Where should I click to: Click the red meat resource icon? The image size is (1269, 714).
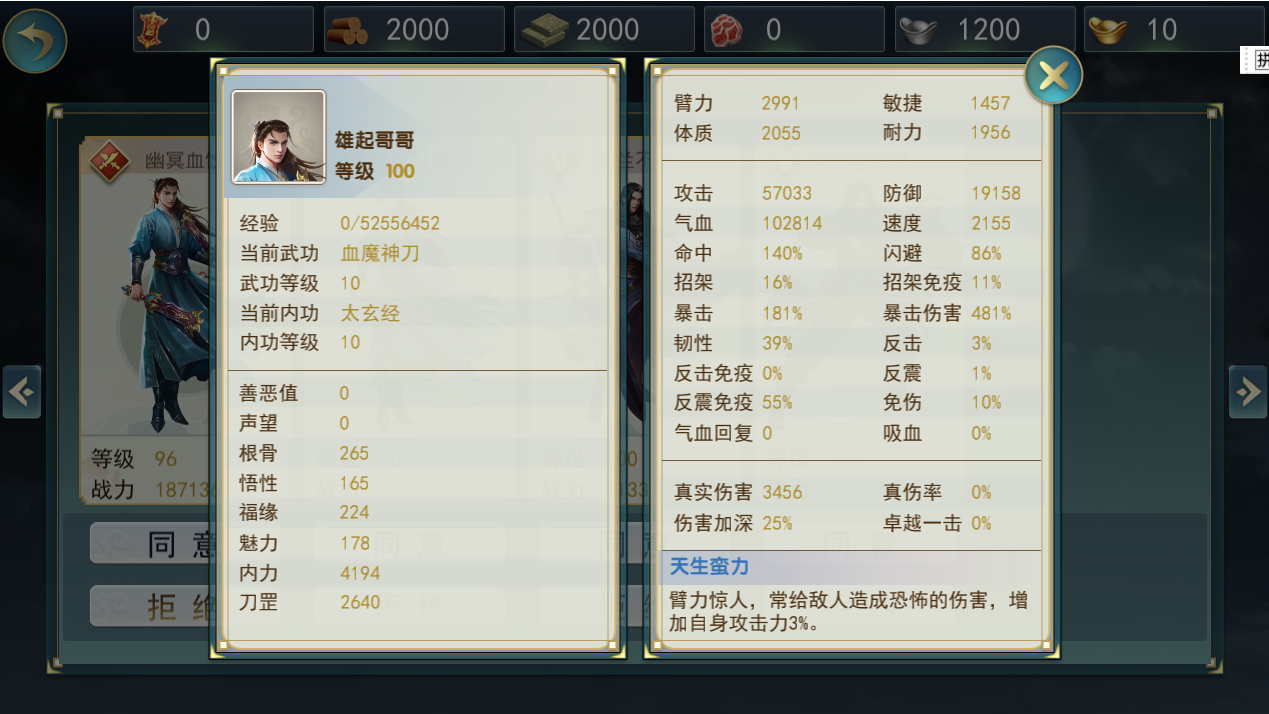click(x=727, y=30)
